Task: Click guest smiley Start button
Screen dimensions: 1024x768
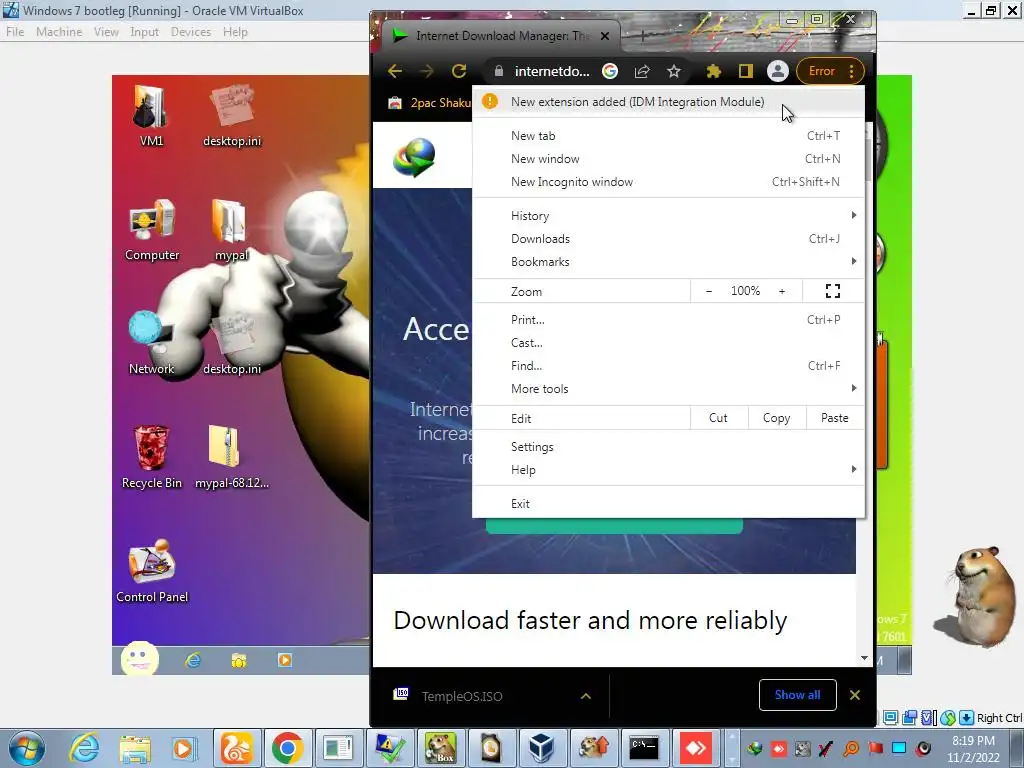Action: 140,658
